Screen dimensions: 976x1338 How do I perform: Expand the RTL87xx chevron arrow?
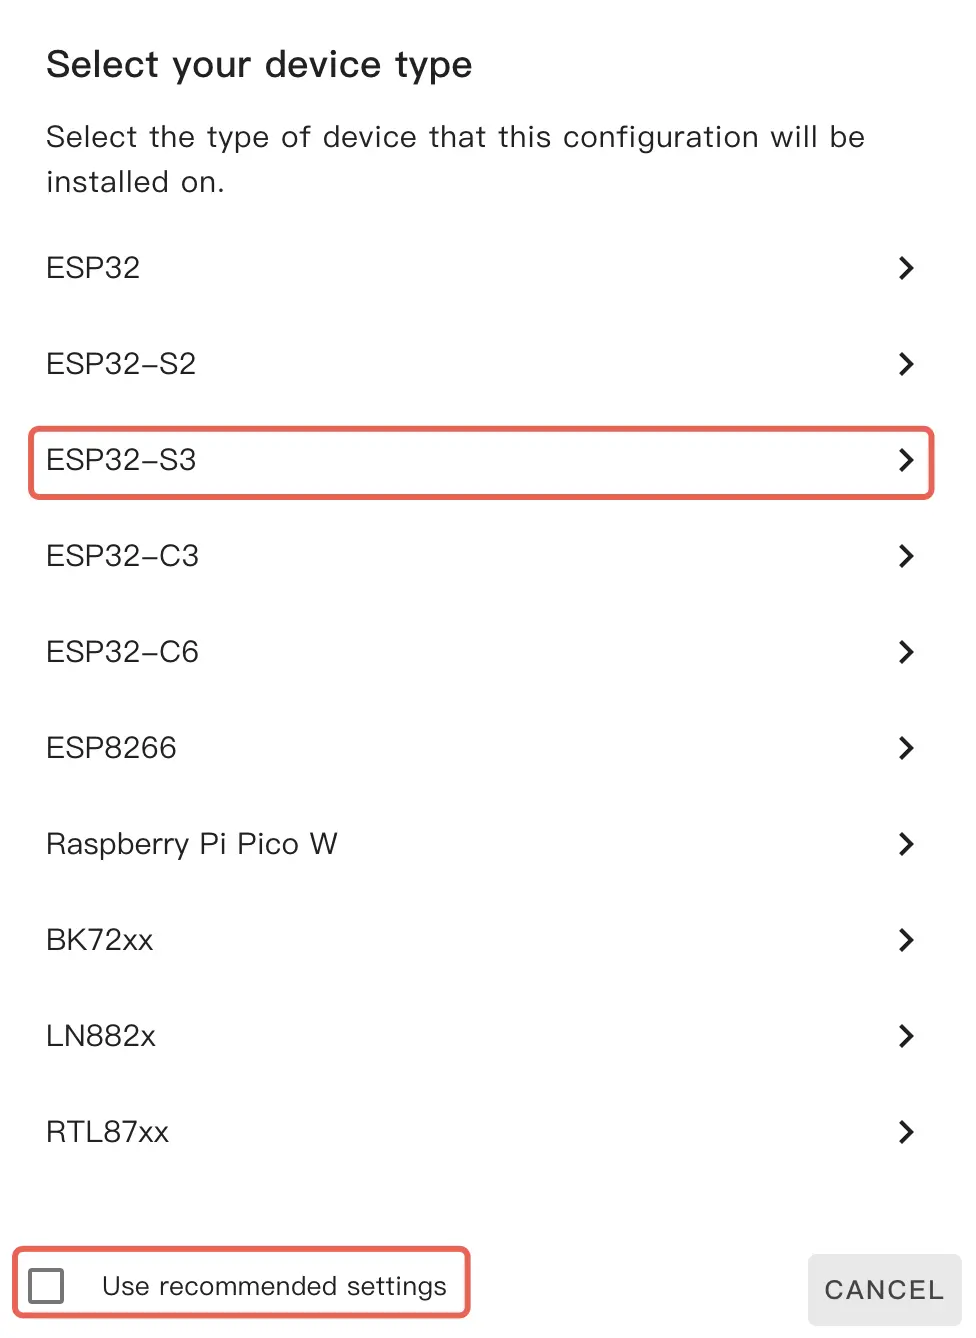[x=906, y=1132]
